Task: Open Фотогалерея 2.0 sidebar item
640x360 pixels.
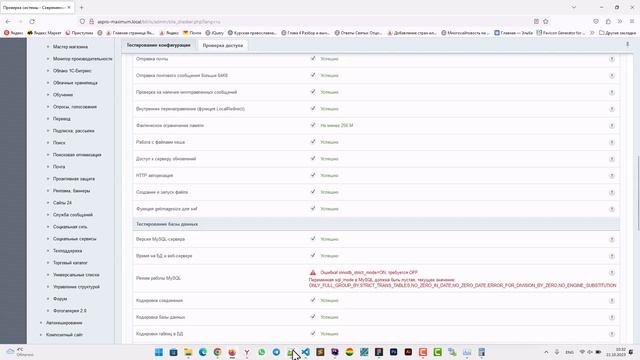Action: (69, 311)
